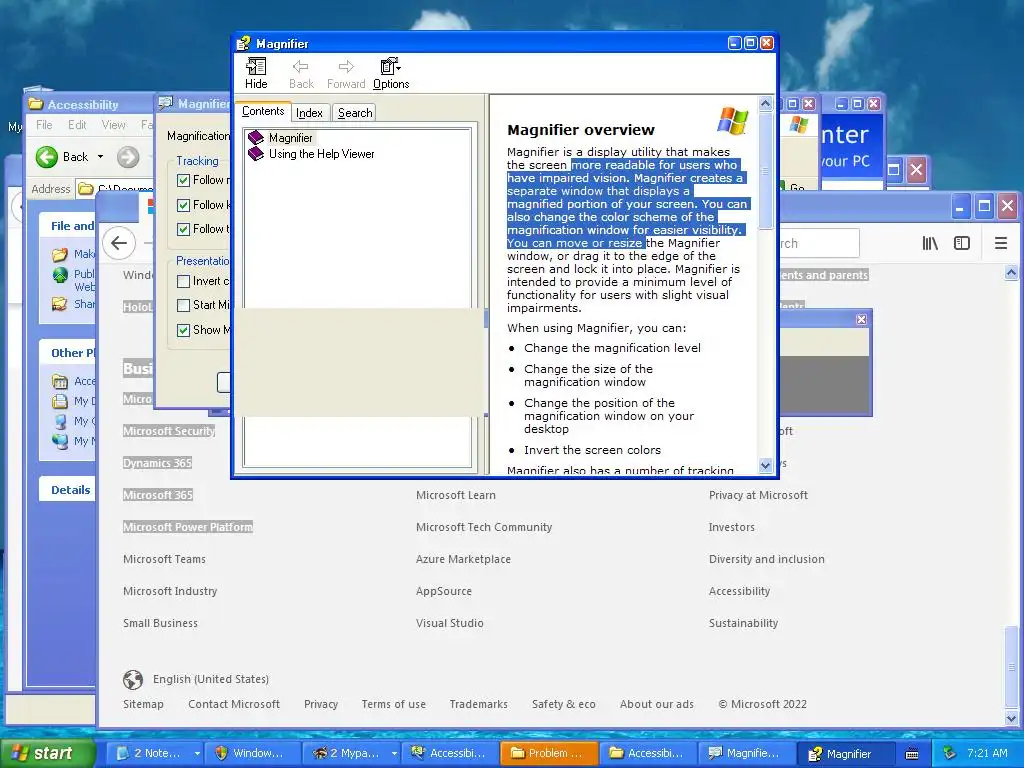This screenshot has width=1024, height=768.
Task: Open the Microsoft Teams link
Action: click(x=164, y=559)
